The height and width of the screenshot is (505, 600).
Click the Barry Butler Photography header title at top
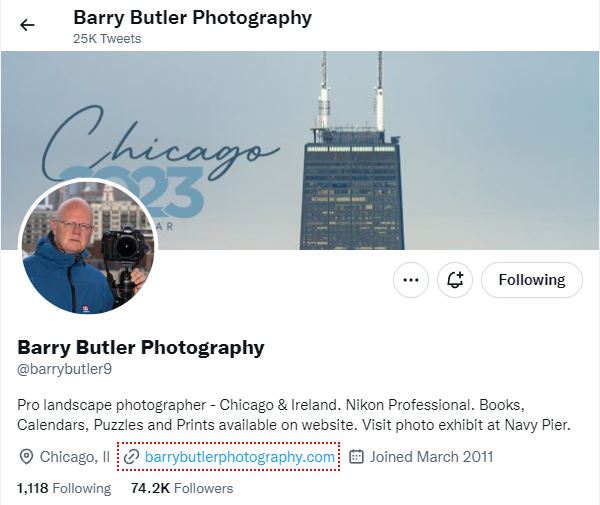(192, 18)
